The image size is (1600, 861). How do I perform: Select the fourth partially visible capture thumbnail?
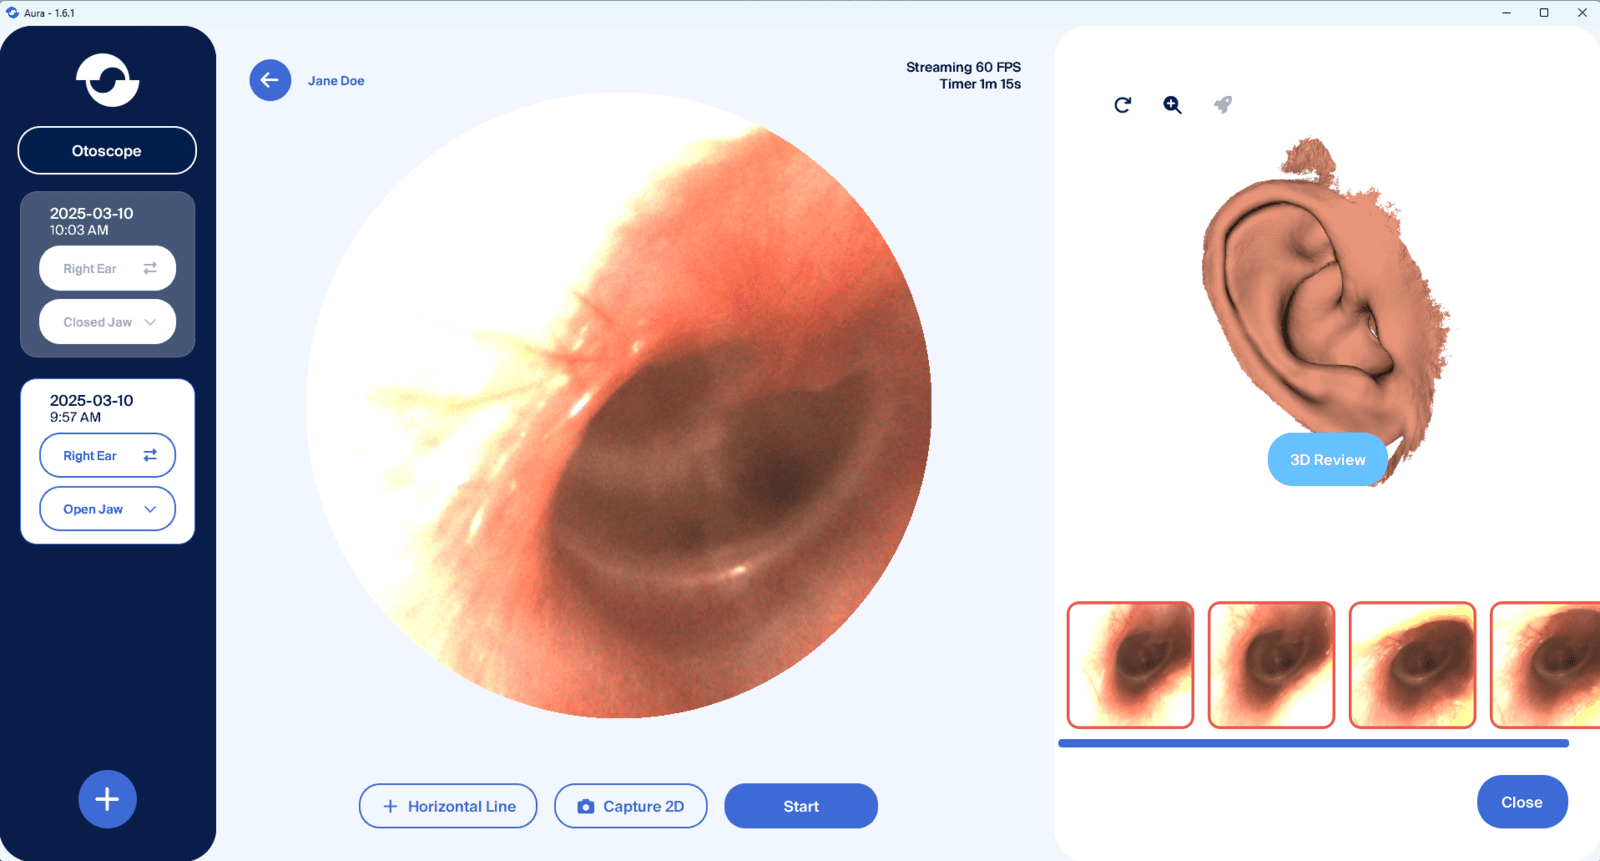pyautogui.click(x=1546, y=665)
